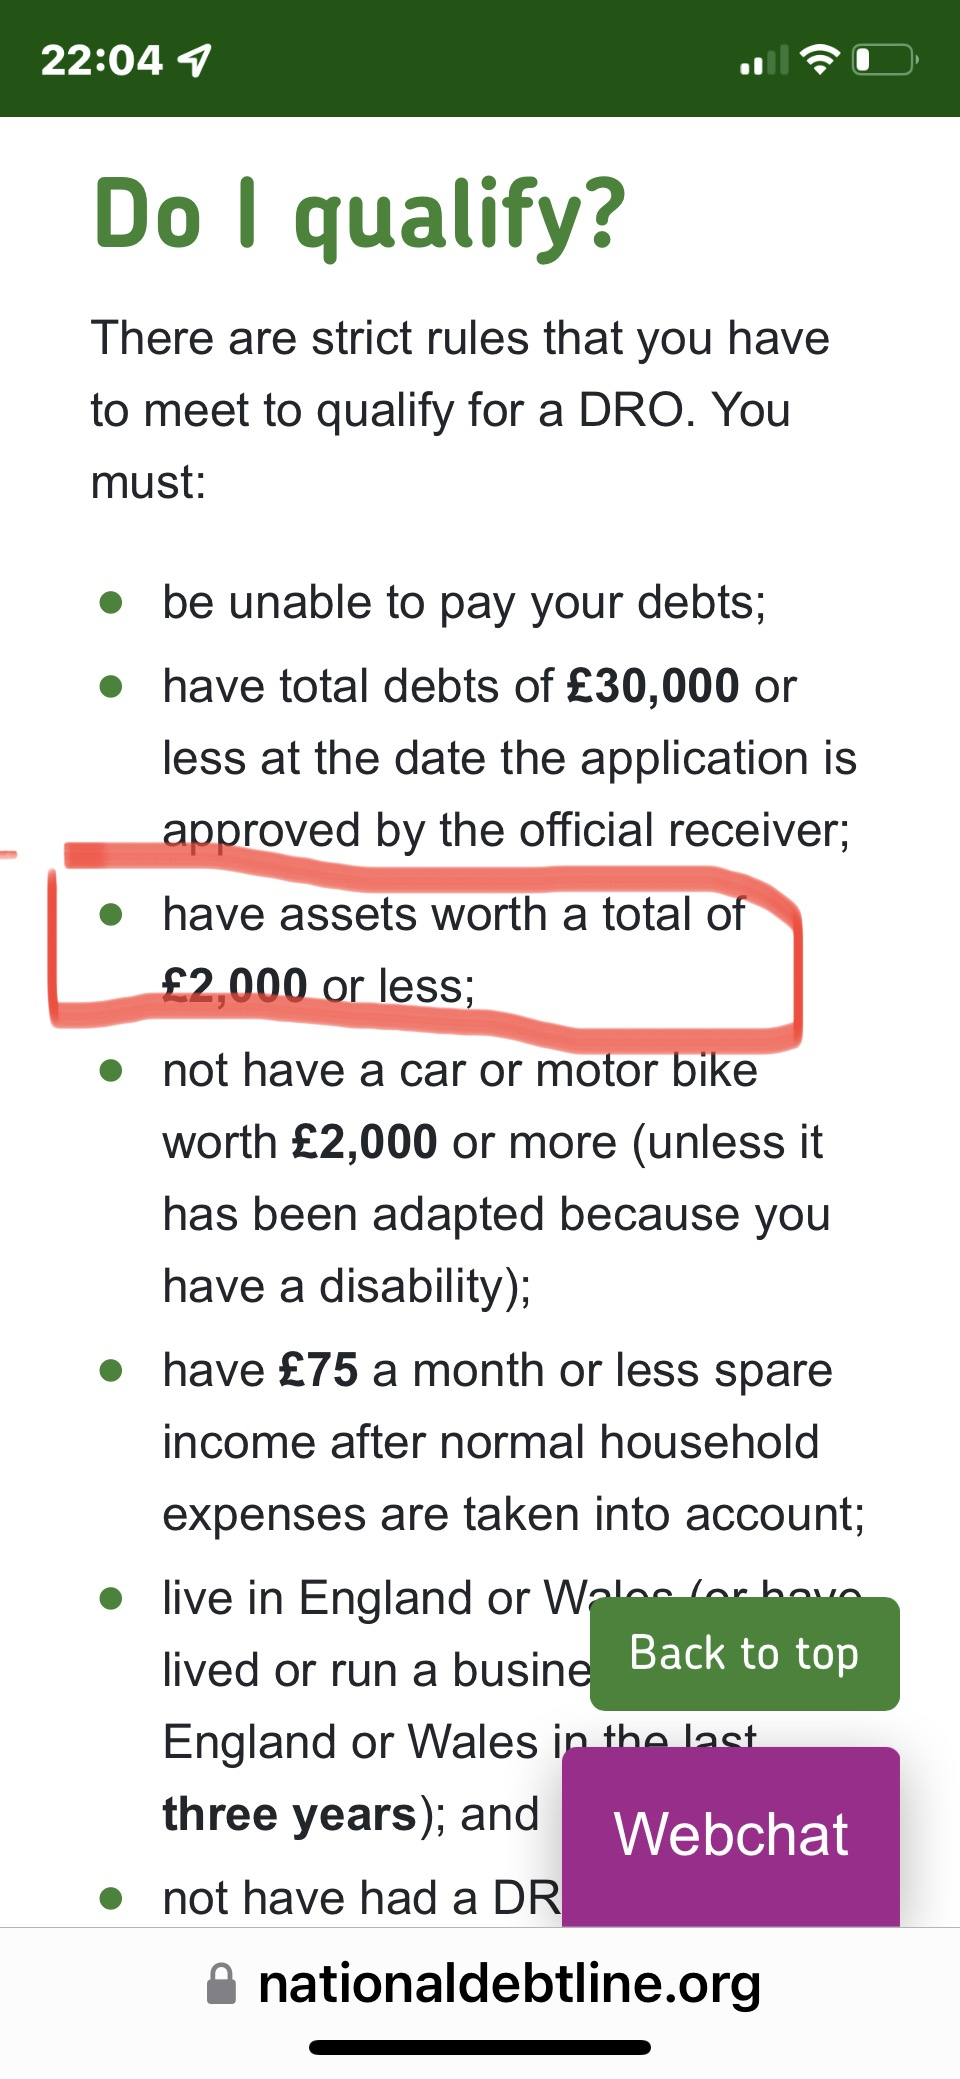Tap the green bullet beside 'be unable to pay'
Viewport: 960px width, 2079px height.
tap(111, 602)
